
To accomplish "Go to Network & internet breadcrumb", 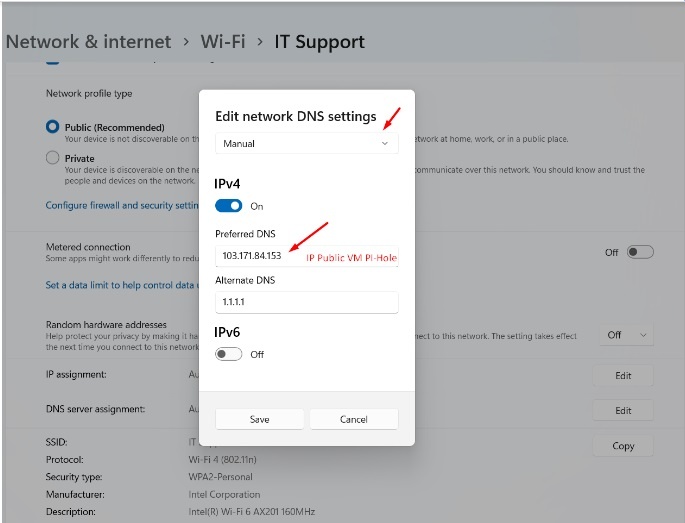I will [89, 42].
